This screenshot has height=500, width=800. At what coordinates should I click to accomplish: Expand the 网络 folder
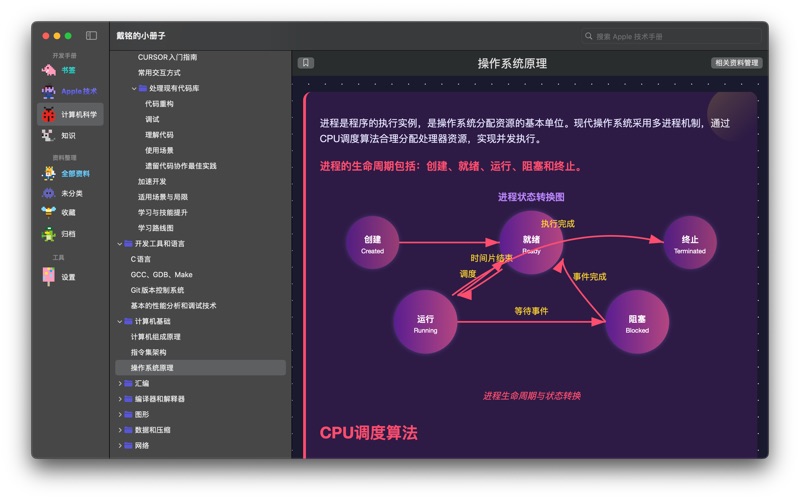tap(120, 445)
